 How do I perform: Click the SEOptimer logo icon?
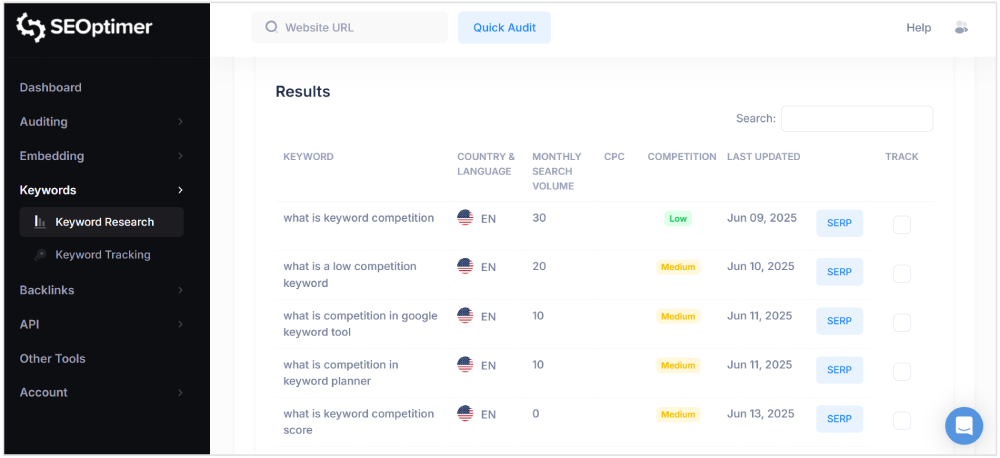(x=32, y=28)
